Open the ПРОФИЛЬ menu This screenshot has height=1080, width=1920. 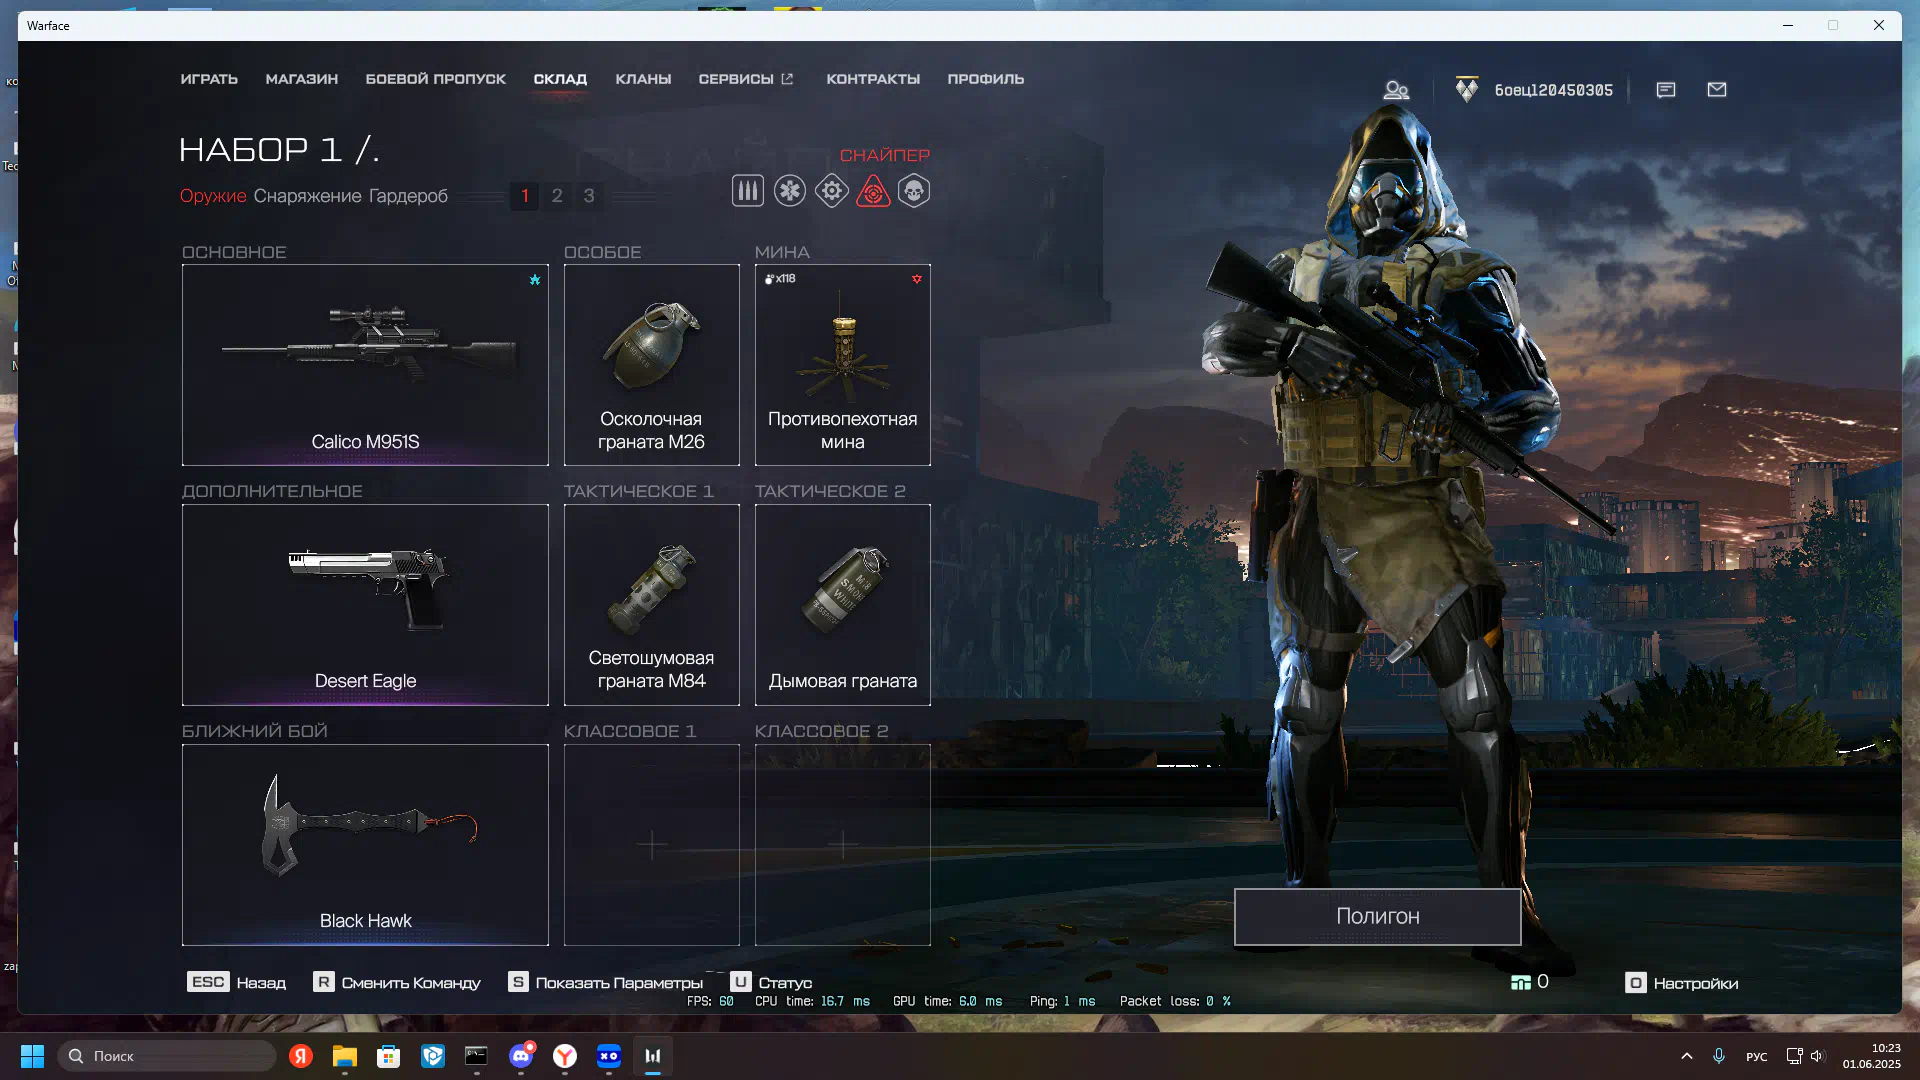(x=986, y=79)
